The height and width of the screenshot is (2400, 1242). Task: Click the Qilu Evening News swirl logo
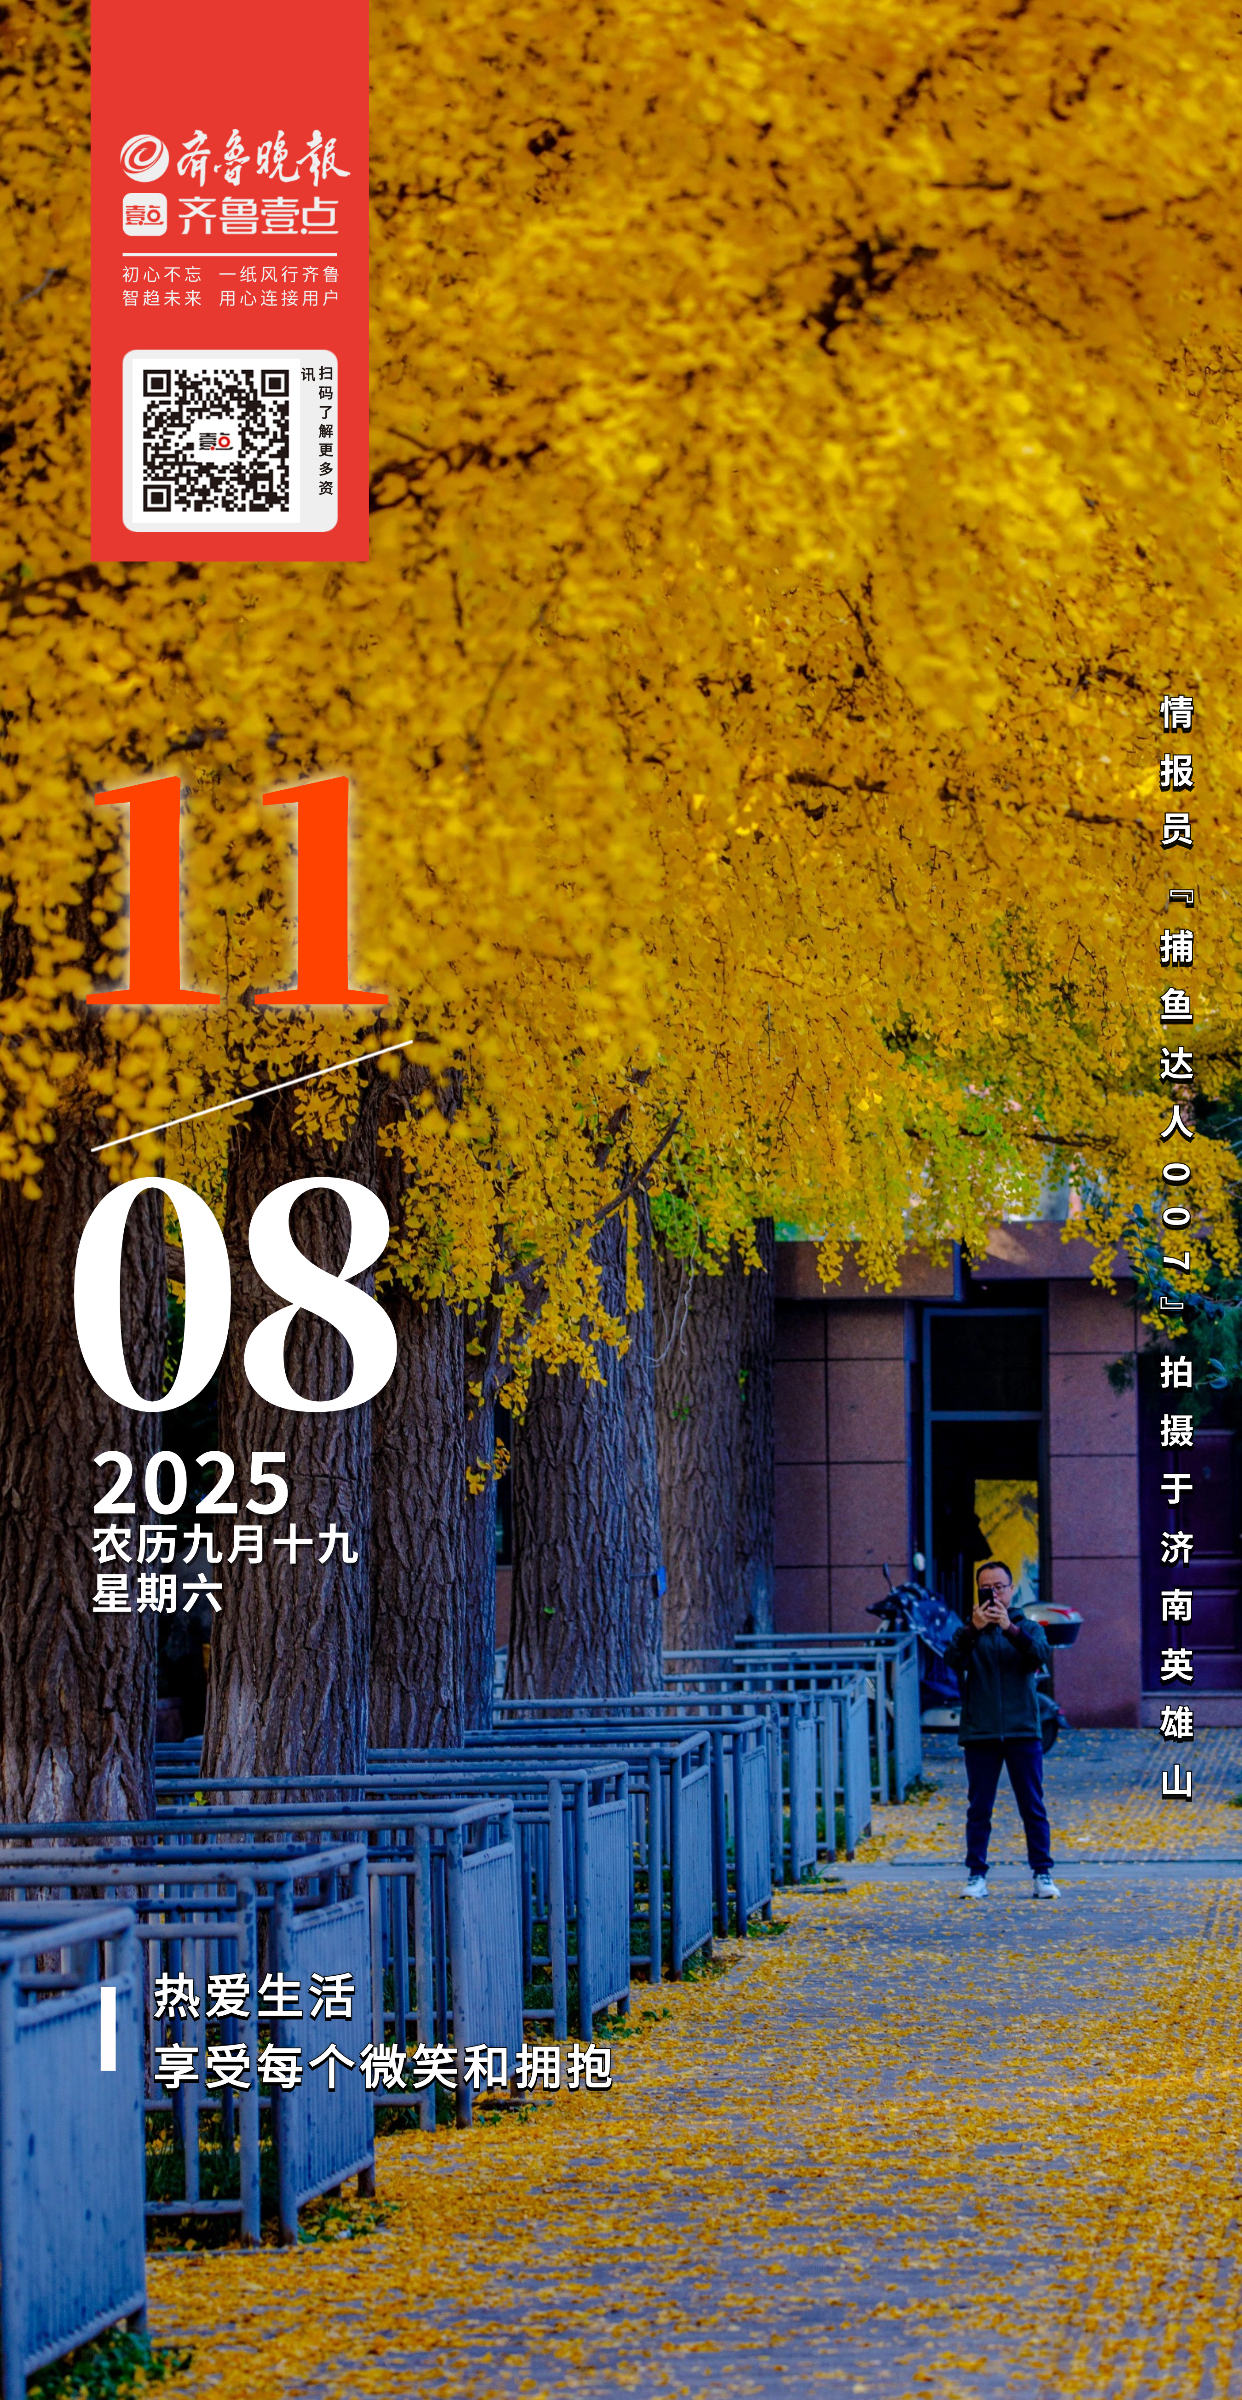point(145,158)
